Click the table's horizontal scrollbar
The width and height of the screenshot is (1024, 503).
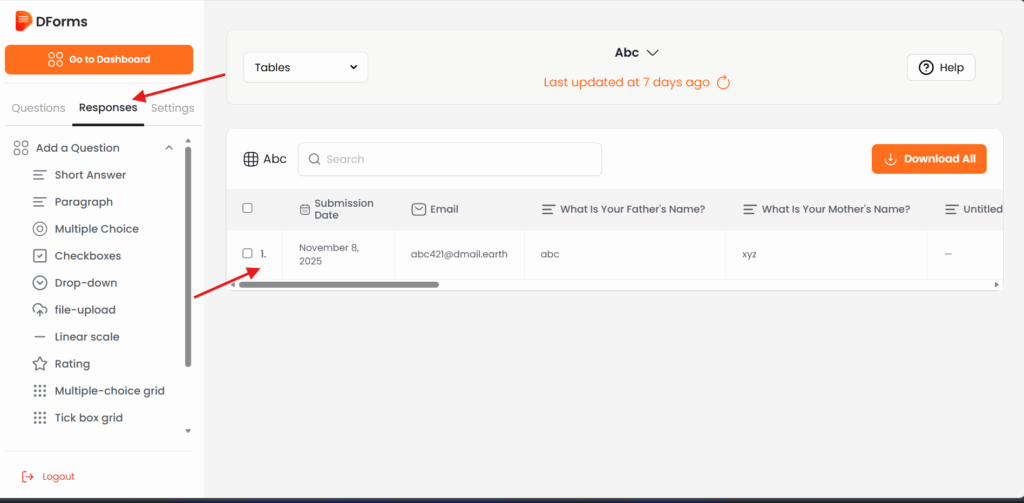click(x=338, y=285)
